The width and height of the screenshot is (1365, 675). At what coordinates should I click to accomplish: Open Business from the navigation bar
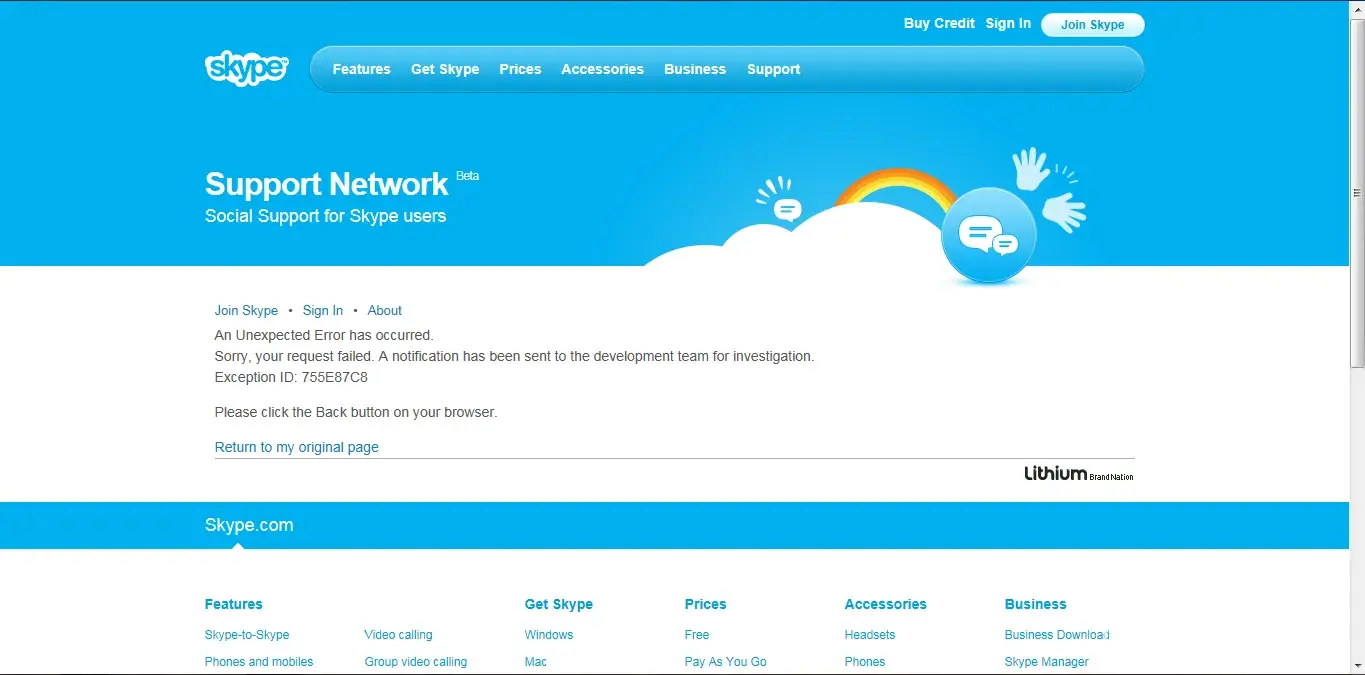coord(695,69)
